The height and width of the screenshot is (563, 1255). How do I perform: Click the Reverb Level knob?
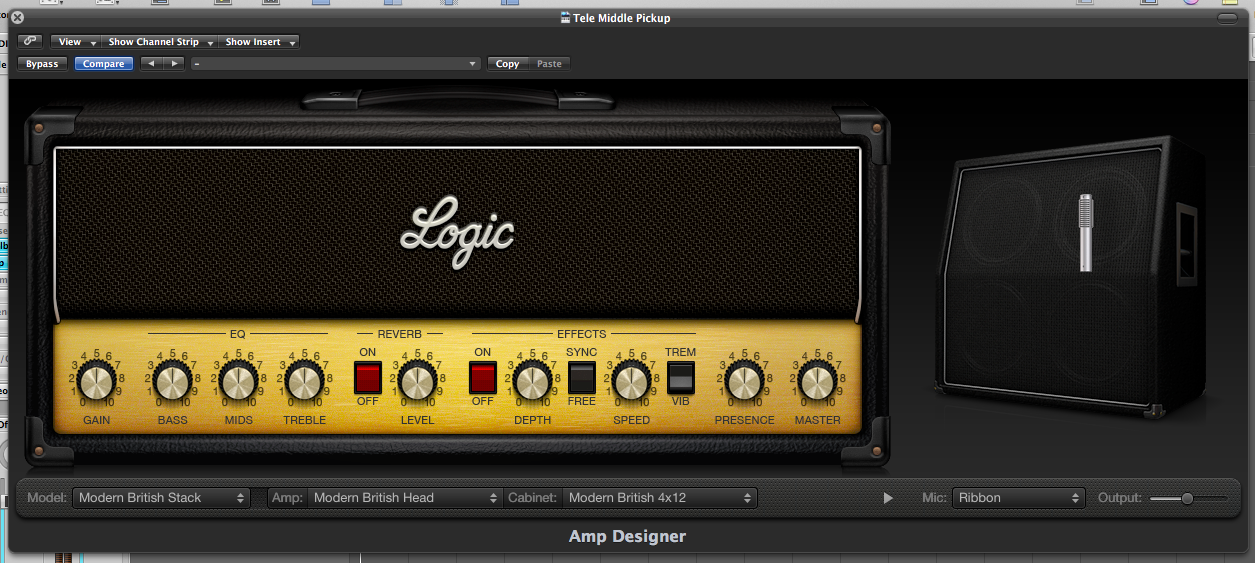coord(417,382)
